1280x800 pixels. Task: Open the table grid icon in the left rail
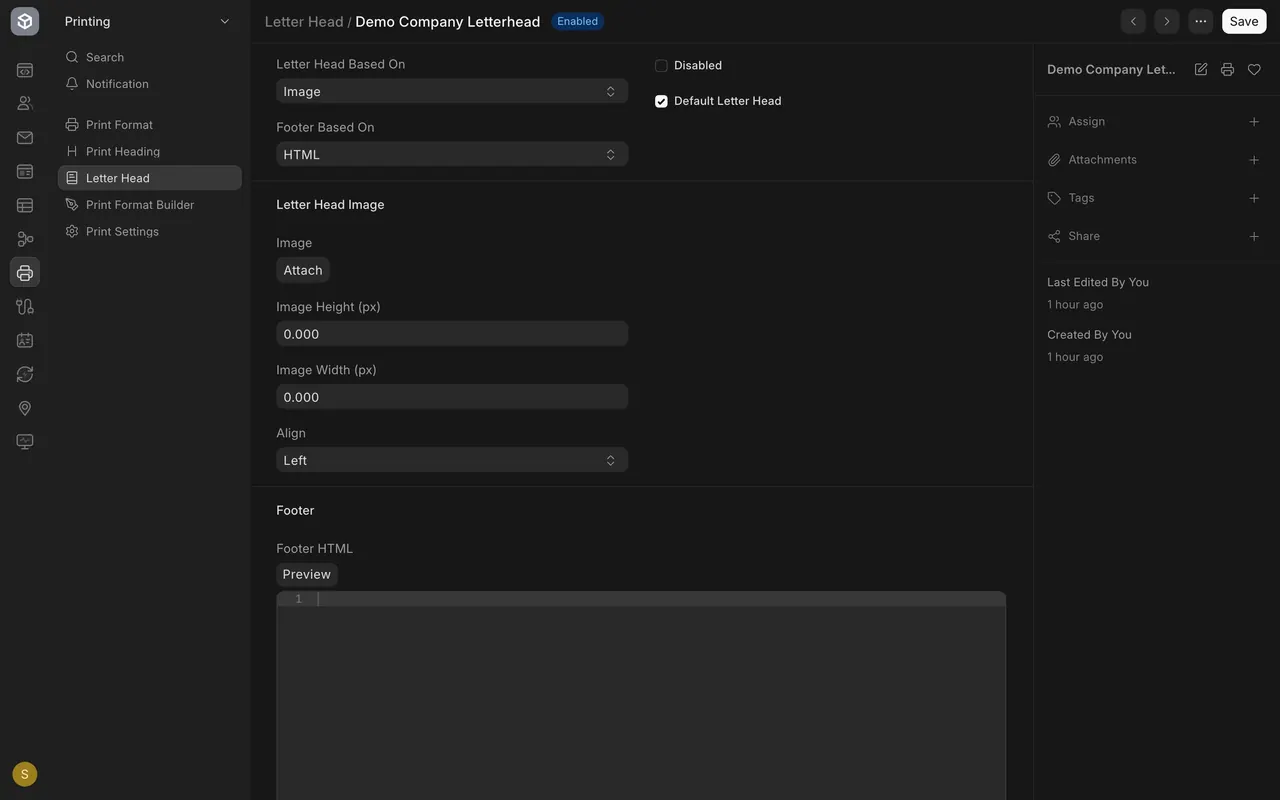pos(25,205)
